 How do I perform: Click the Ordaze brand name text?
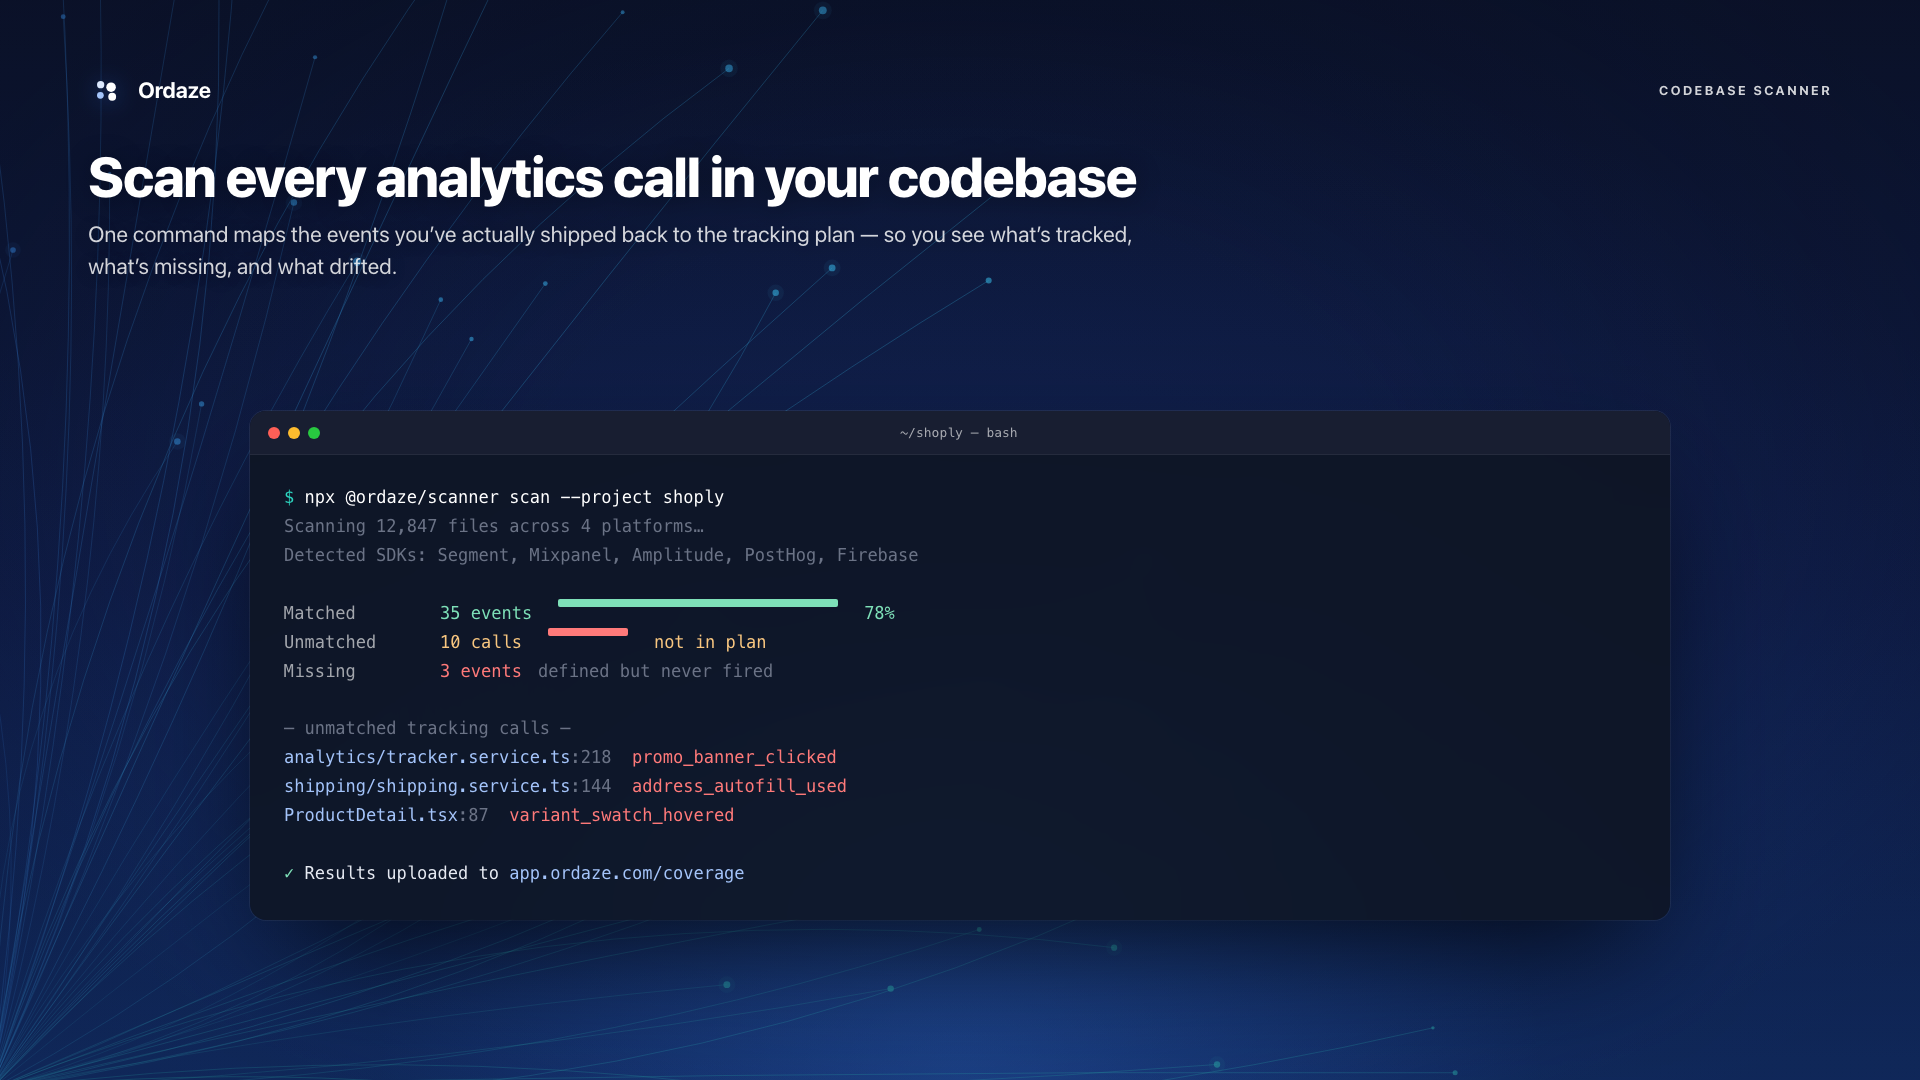click(x=174, y=91)
